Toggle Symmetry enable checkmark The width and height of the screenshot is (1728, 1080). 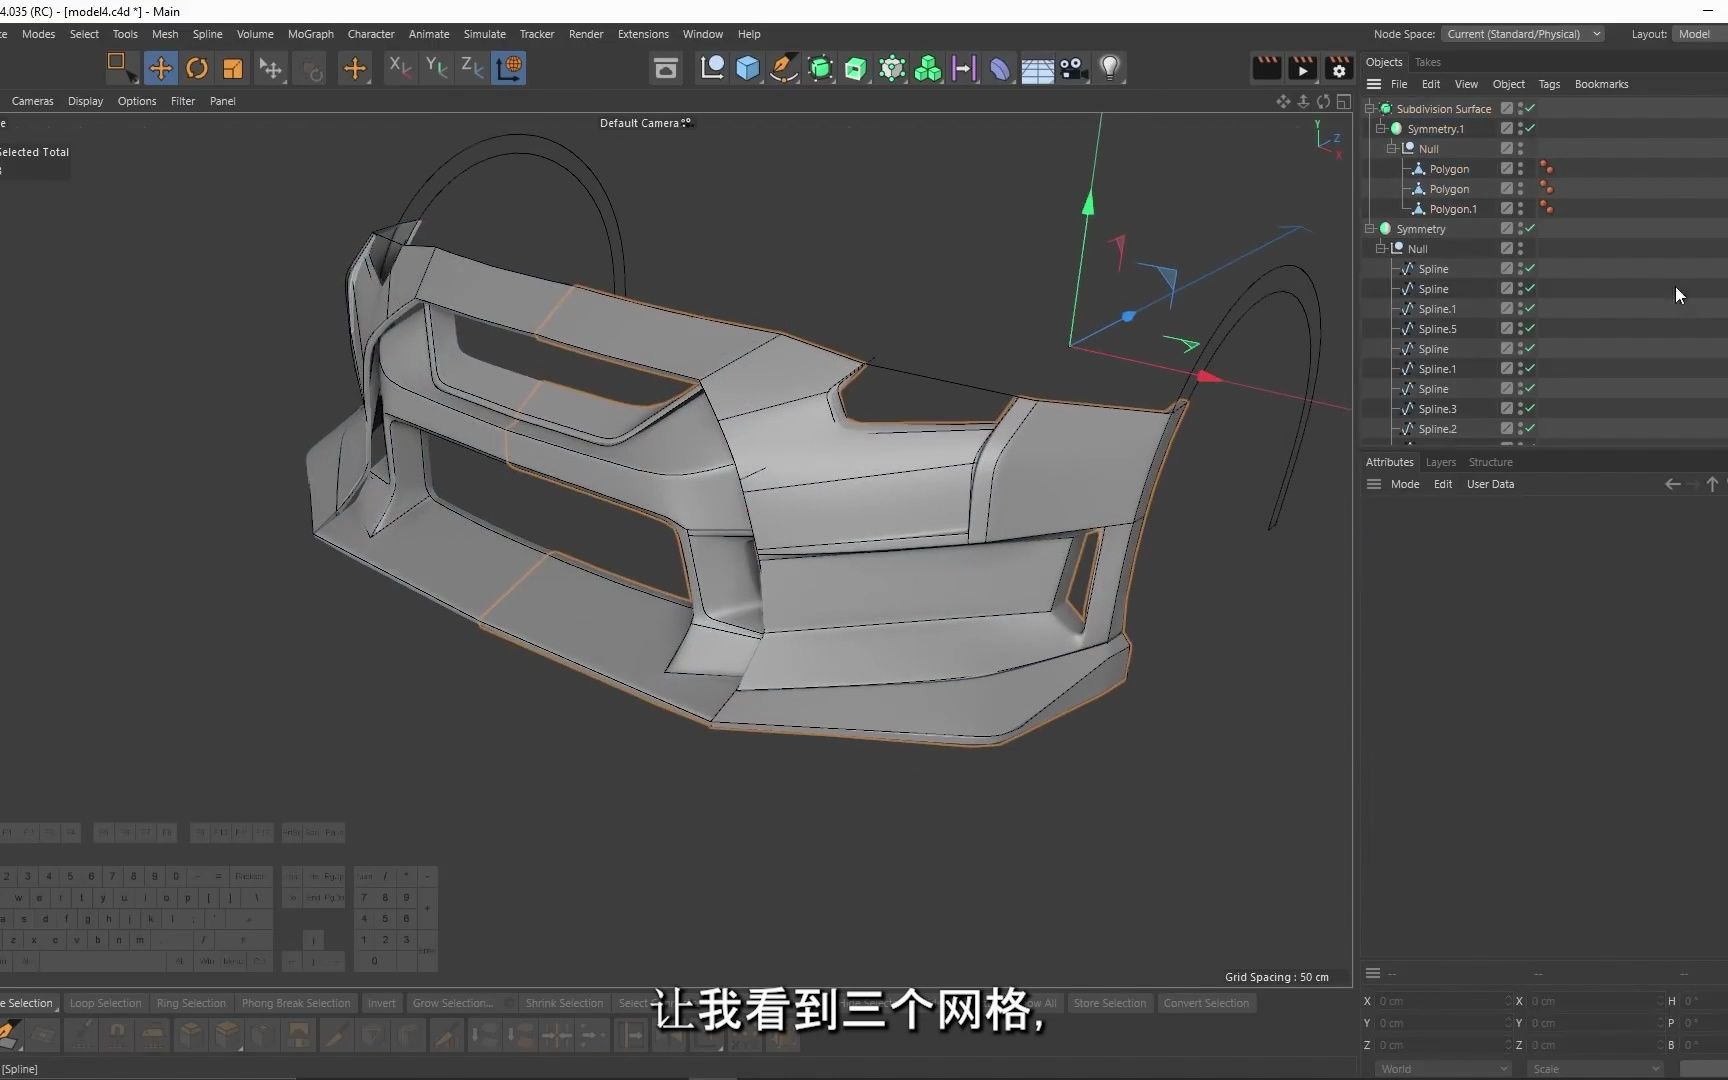(1531, 228)
